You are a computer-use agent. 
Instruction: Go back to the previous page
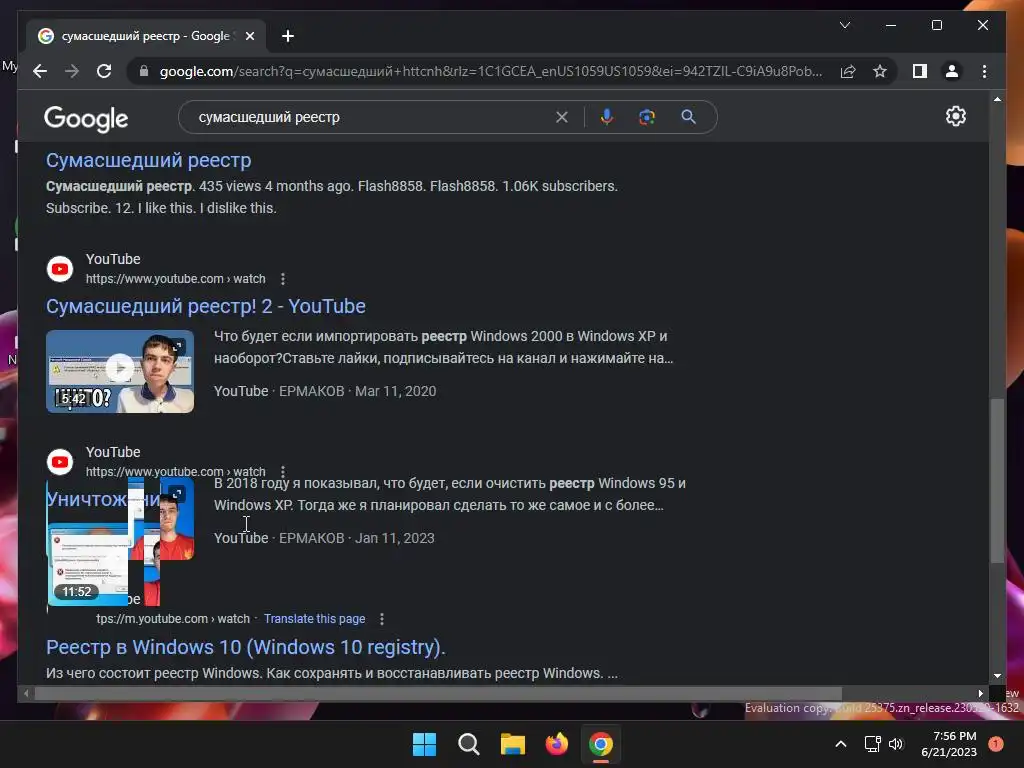(40, 71)
